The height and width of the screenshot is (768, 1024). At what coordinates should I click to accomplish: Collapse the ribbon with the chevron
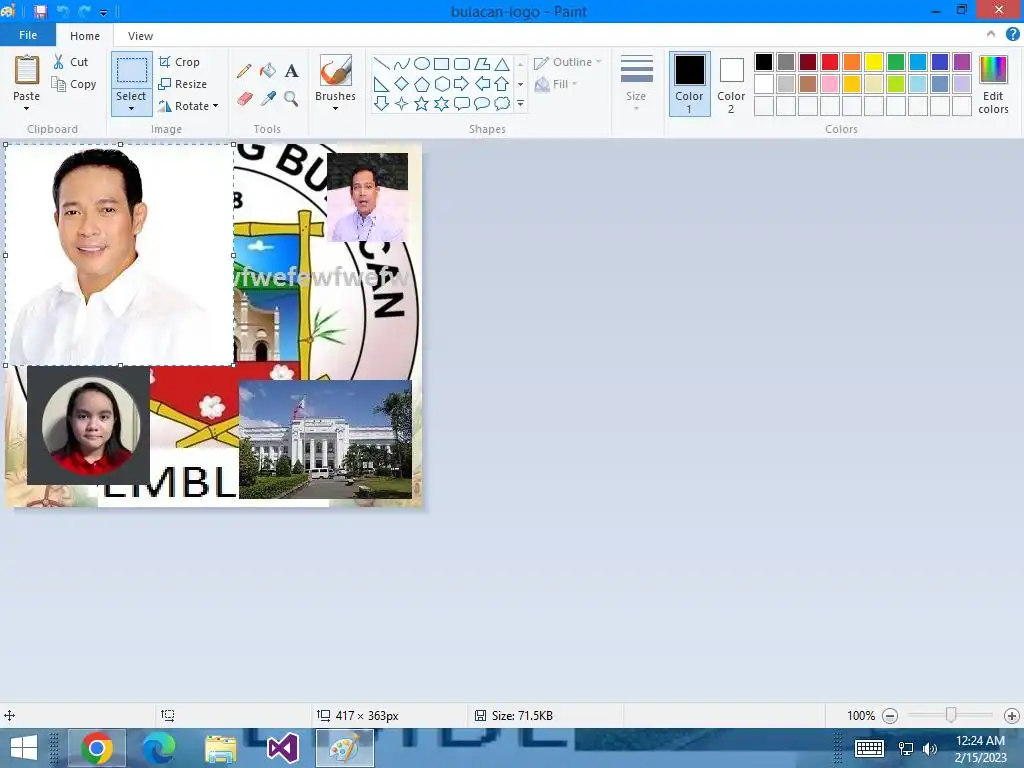pos(991,35)
